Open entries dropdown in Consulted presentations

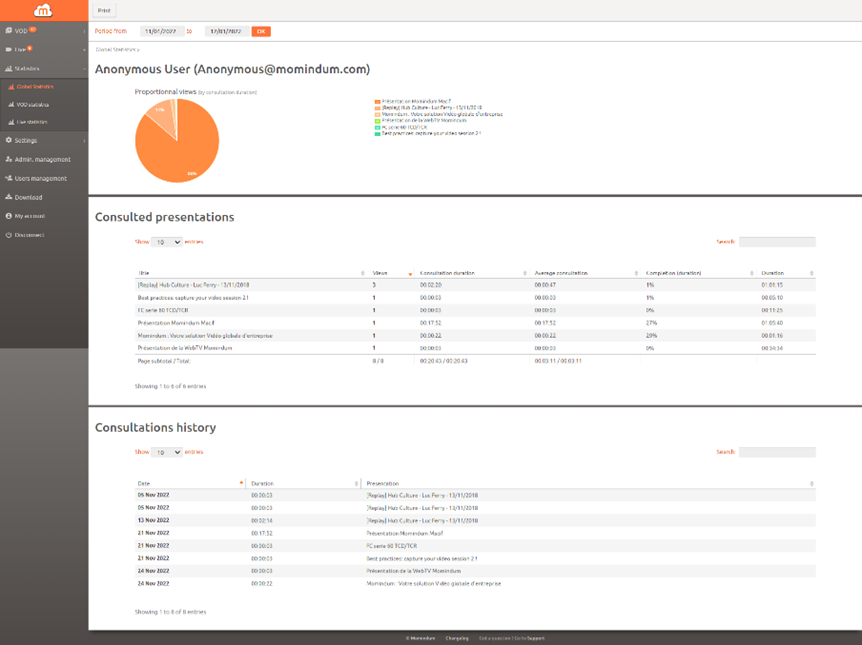coord(167,242)
